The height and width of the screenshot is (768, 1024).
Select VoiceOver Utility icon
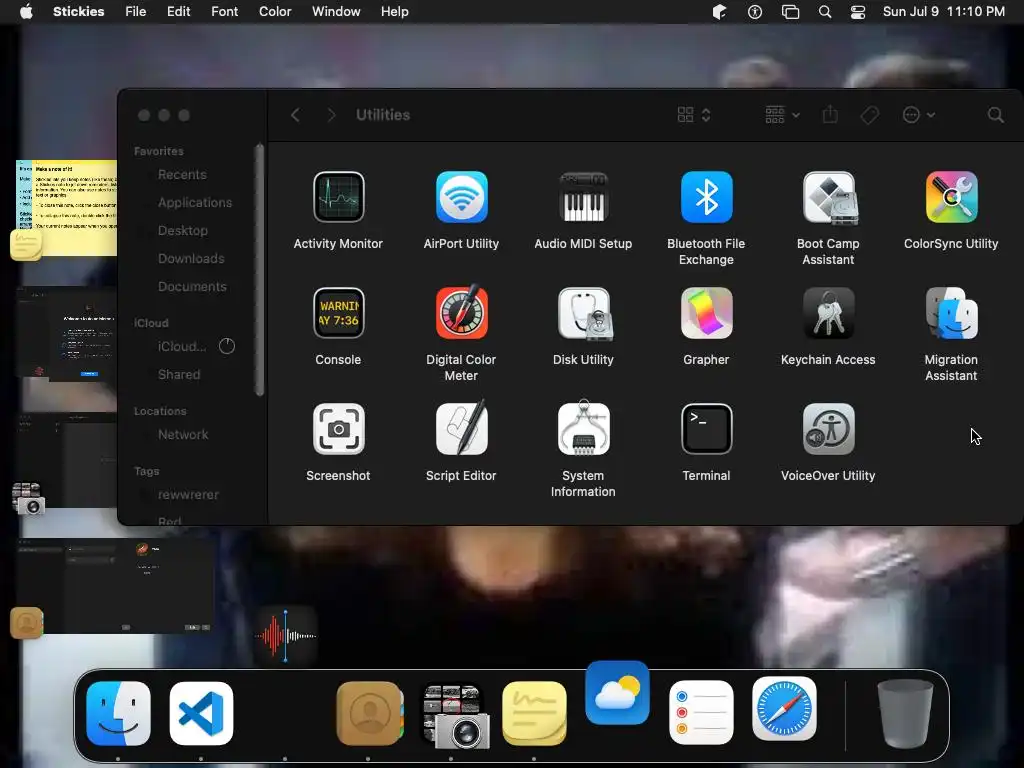(x=828, y=429)
